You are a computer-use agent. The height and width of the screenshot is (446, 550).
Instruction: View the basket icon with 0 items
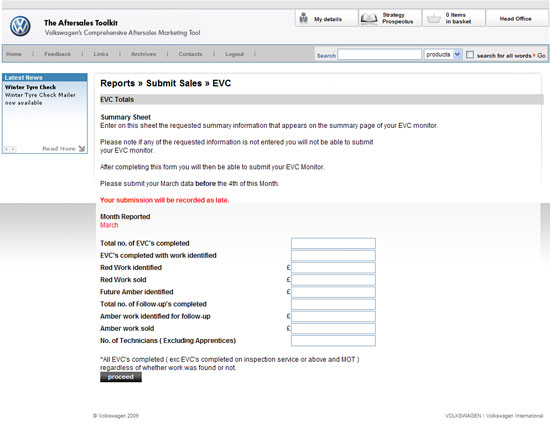click(434, 19)
